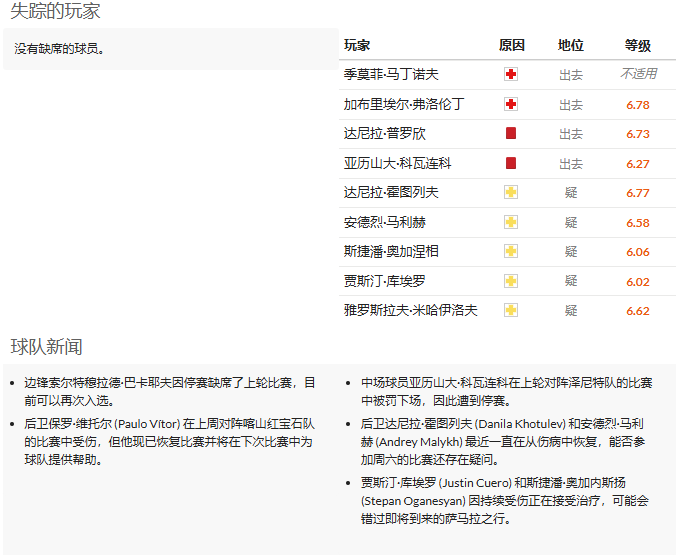Screen dimensions: 677x555
Task: Click yellow cross icon for 斯捷潘·奥加涅相
Action: pos(511,251)
